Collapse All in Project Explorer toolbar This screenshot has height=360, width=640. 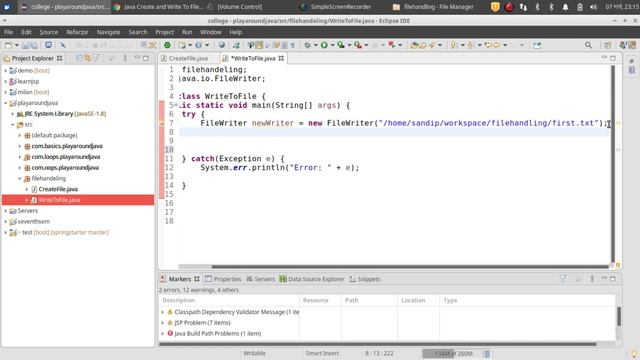point(79,58)
